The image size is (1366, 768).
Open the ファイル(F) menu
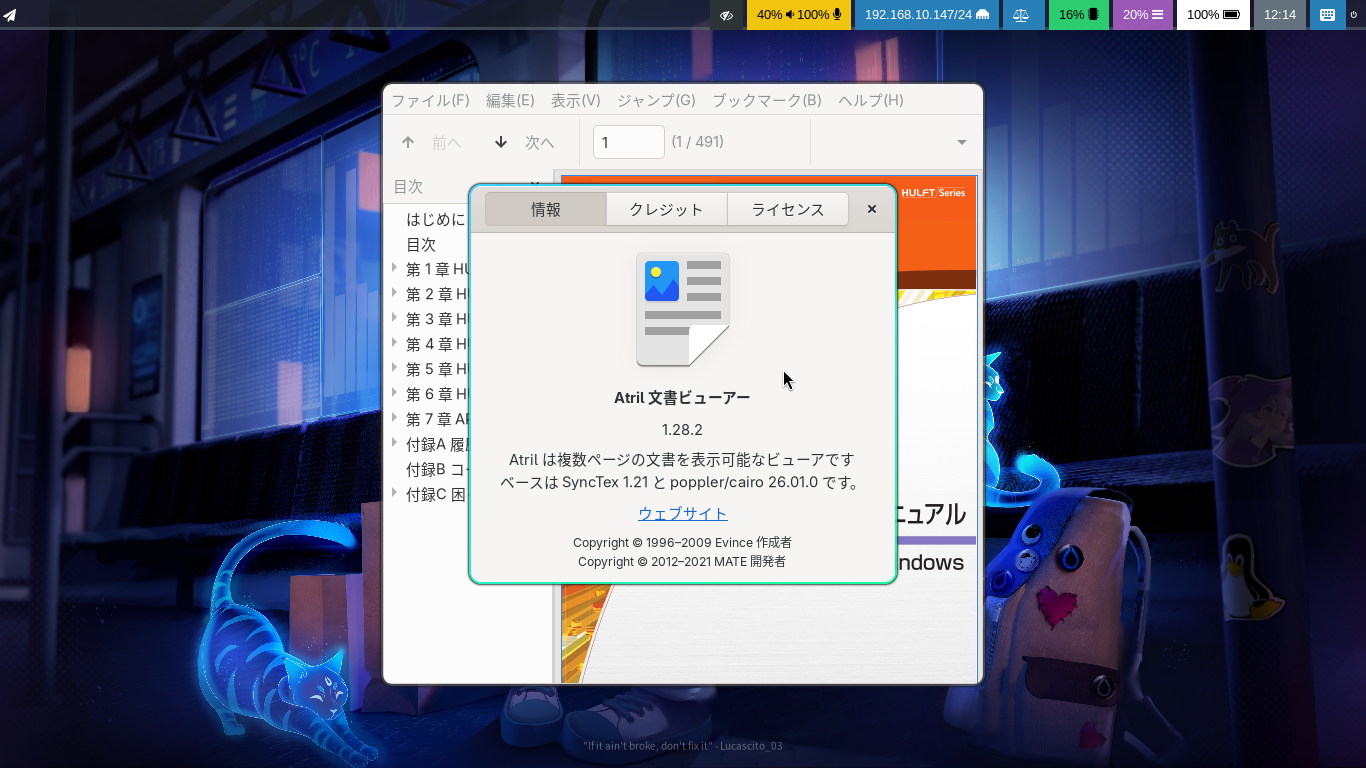point(430,100)
